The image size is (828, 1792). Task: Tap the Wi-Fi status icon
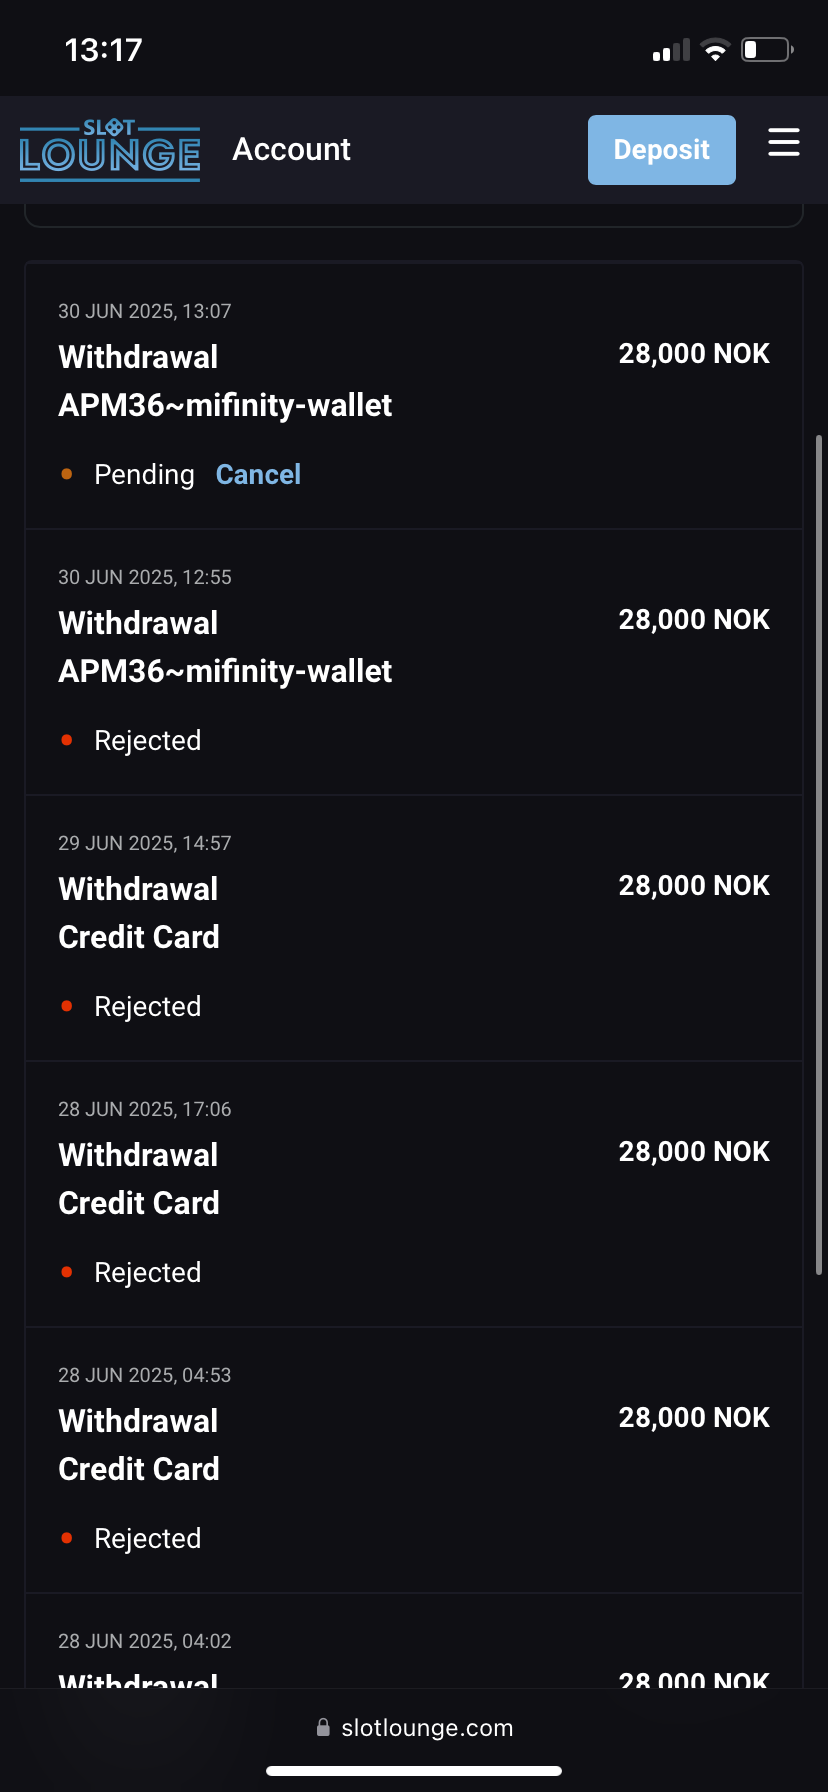tap(715, 50)
